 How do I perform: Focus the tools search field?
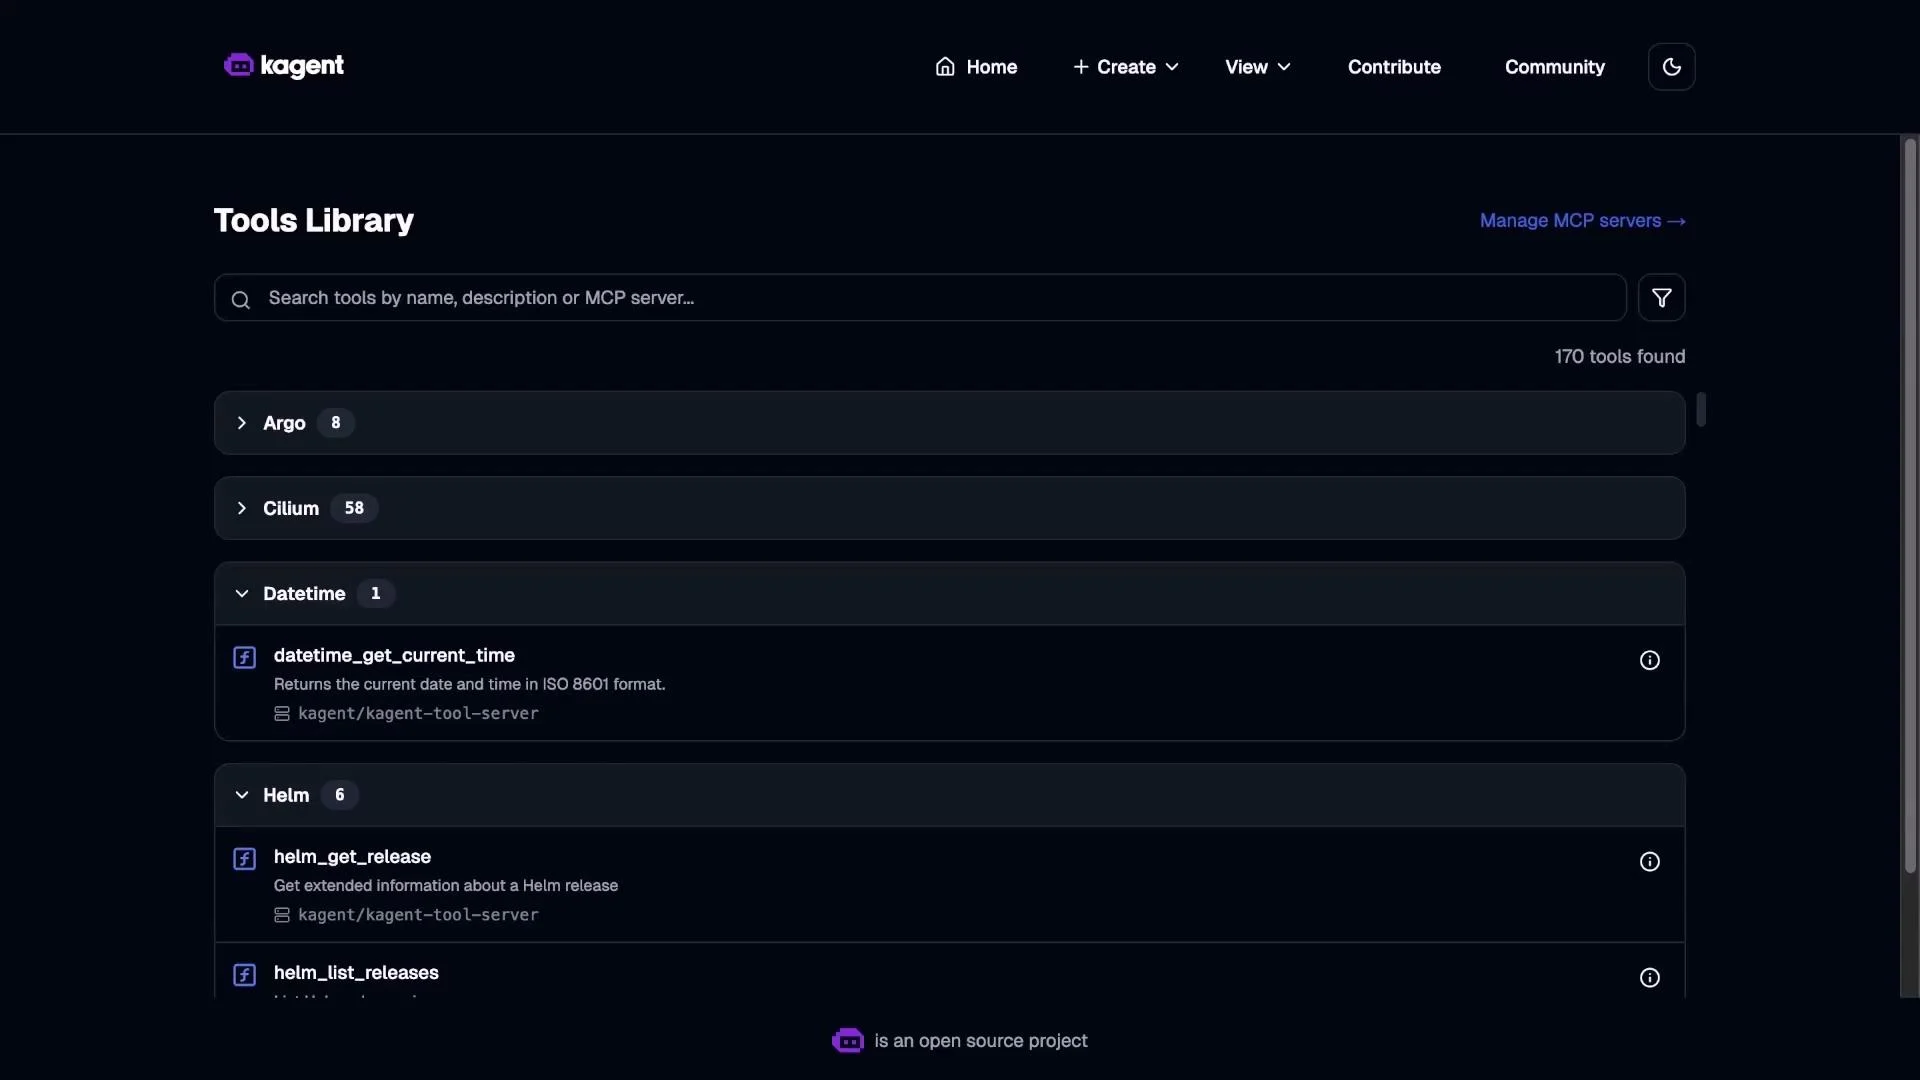pyautogui.click(x=920, y=298)
